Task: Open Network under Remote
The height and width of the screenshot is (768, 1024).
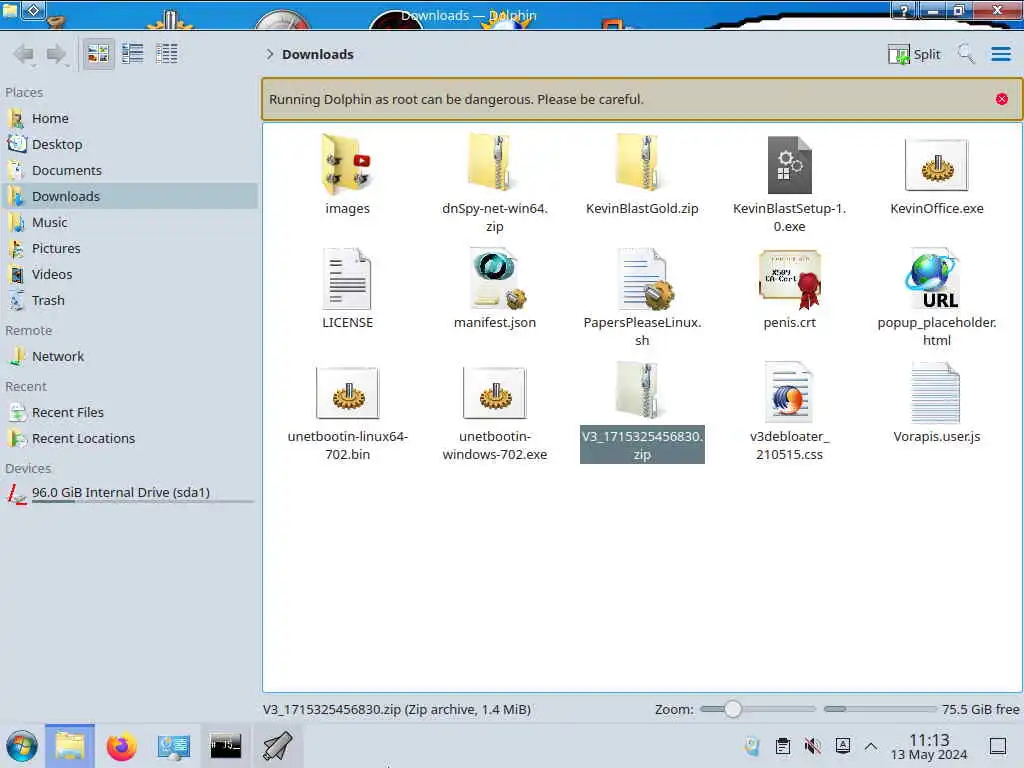Action: pyautogui.click(x=129, y=357)
